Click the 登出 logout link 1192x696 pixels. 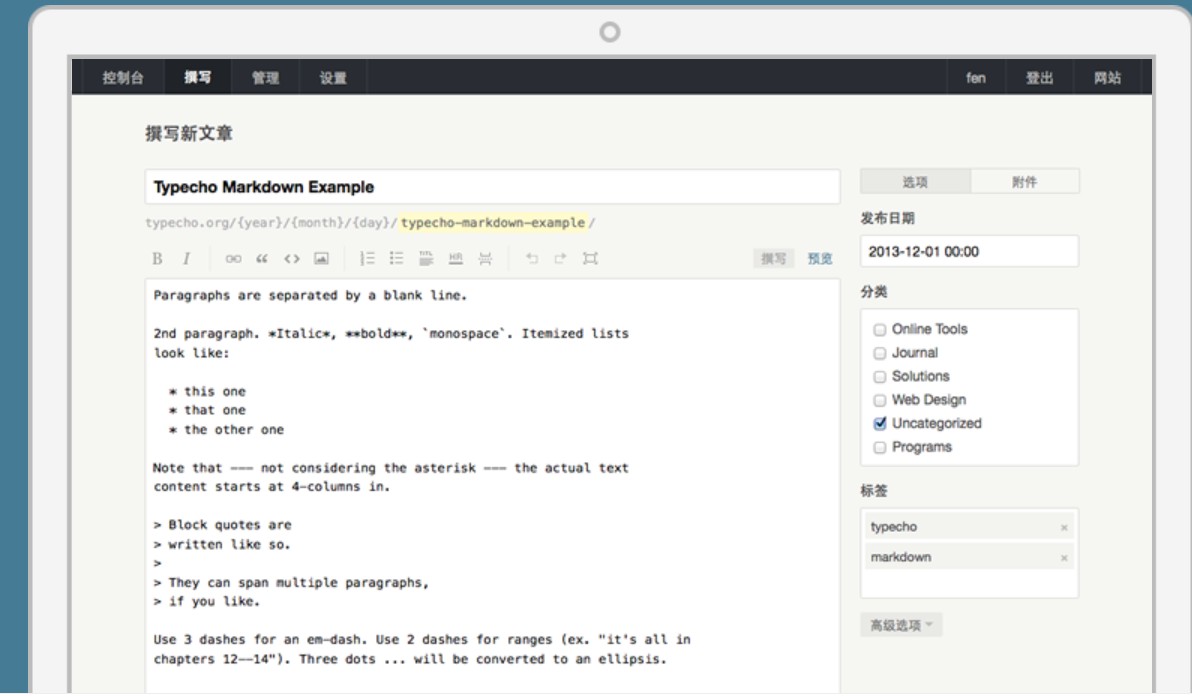tap(1039, 78)
